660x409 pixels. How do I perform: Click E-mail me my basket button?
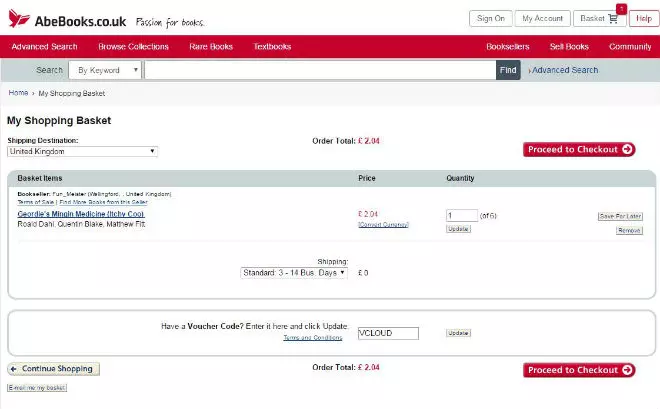[37, 388]
